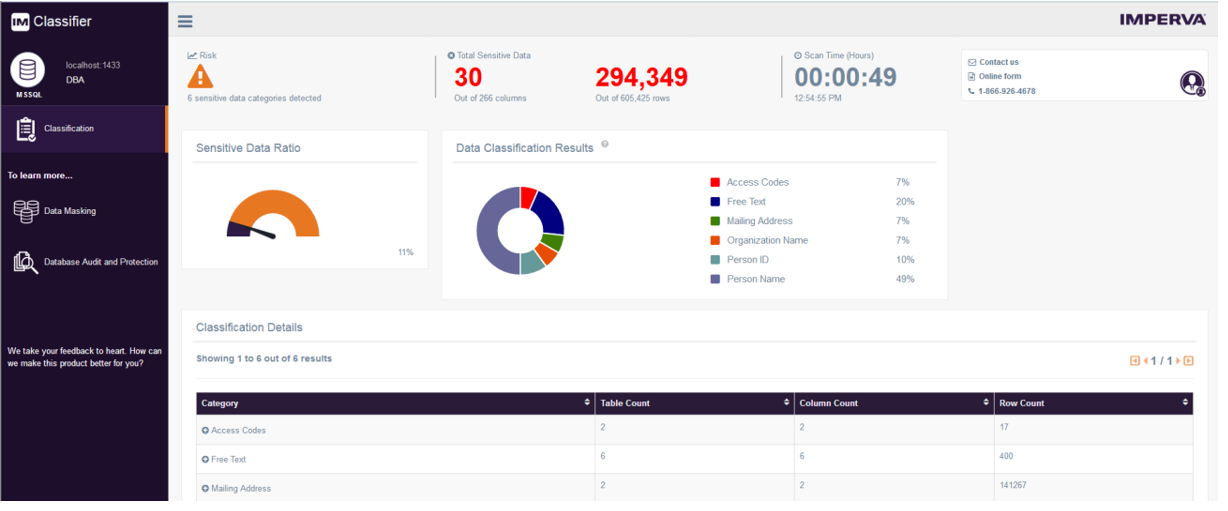Viewport: 1228px width, 511px height.
Task: Sort table by Row Count column
Action: [1185, 403]
